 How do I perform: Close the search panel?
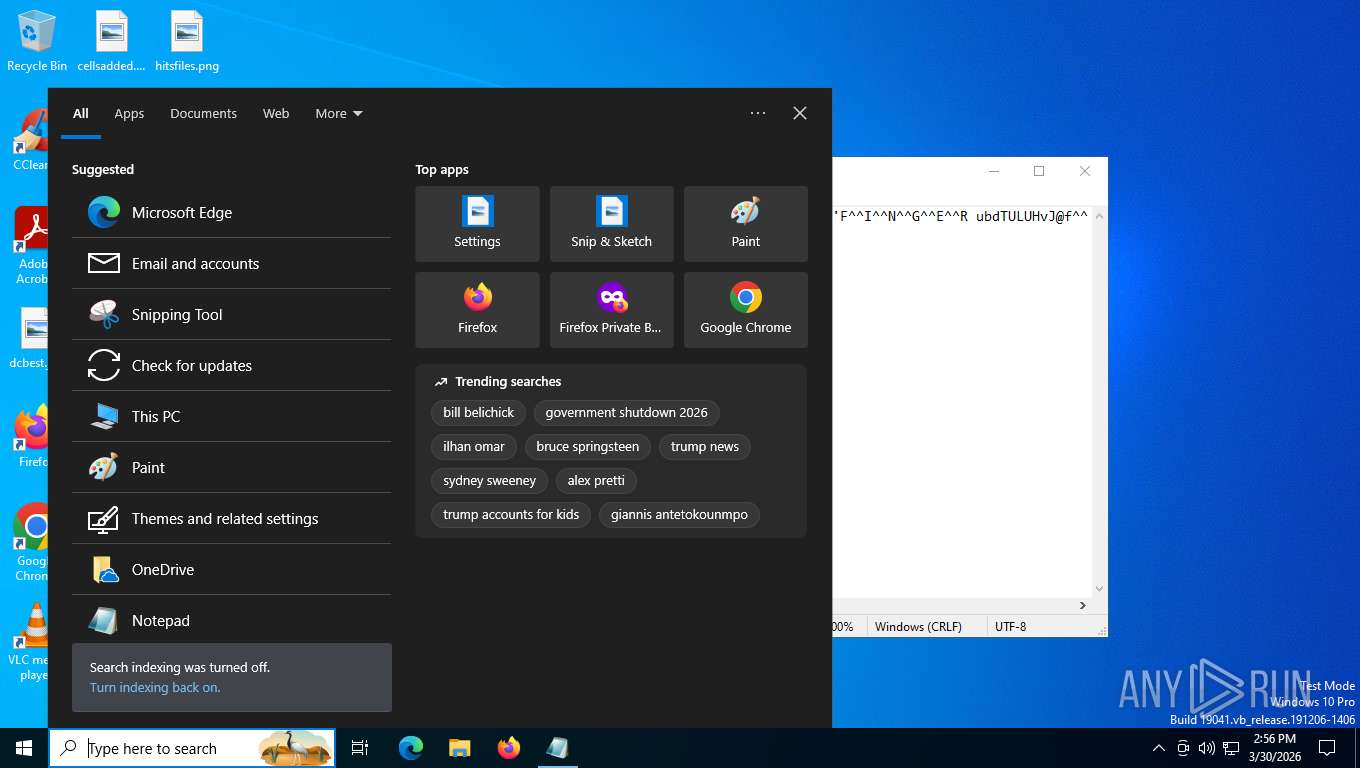coord(800,113)
